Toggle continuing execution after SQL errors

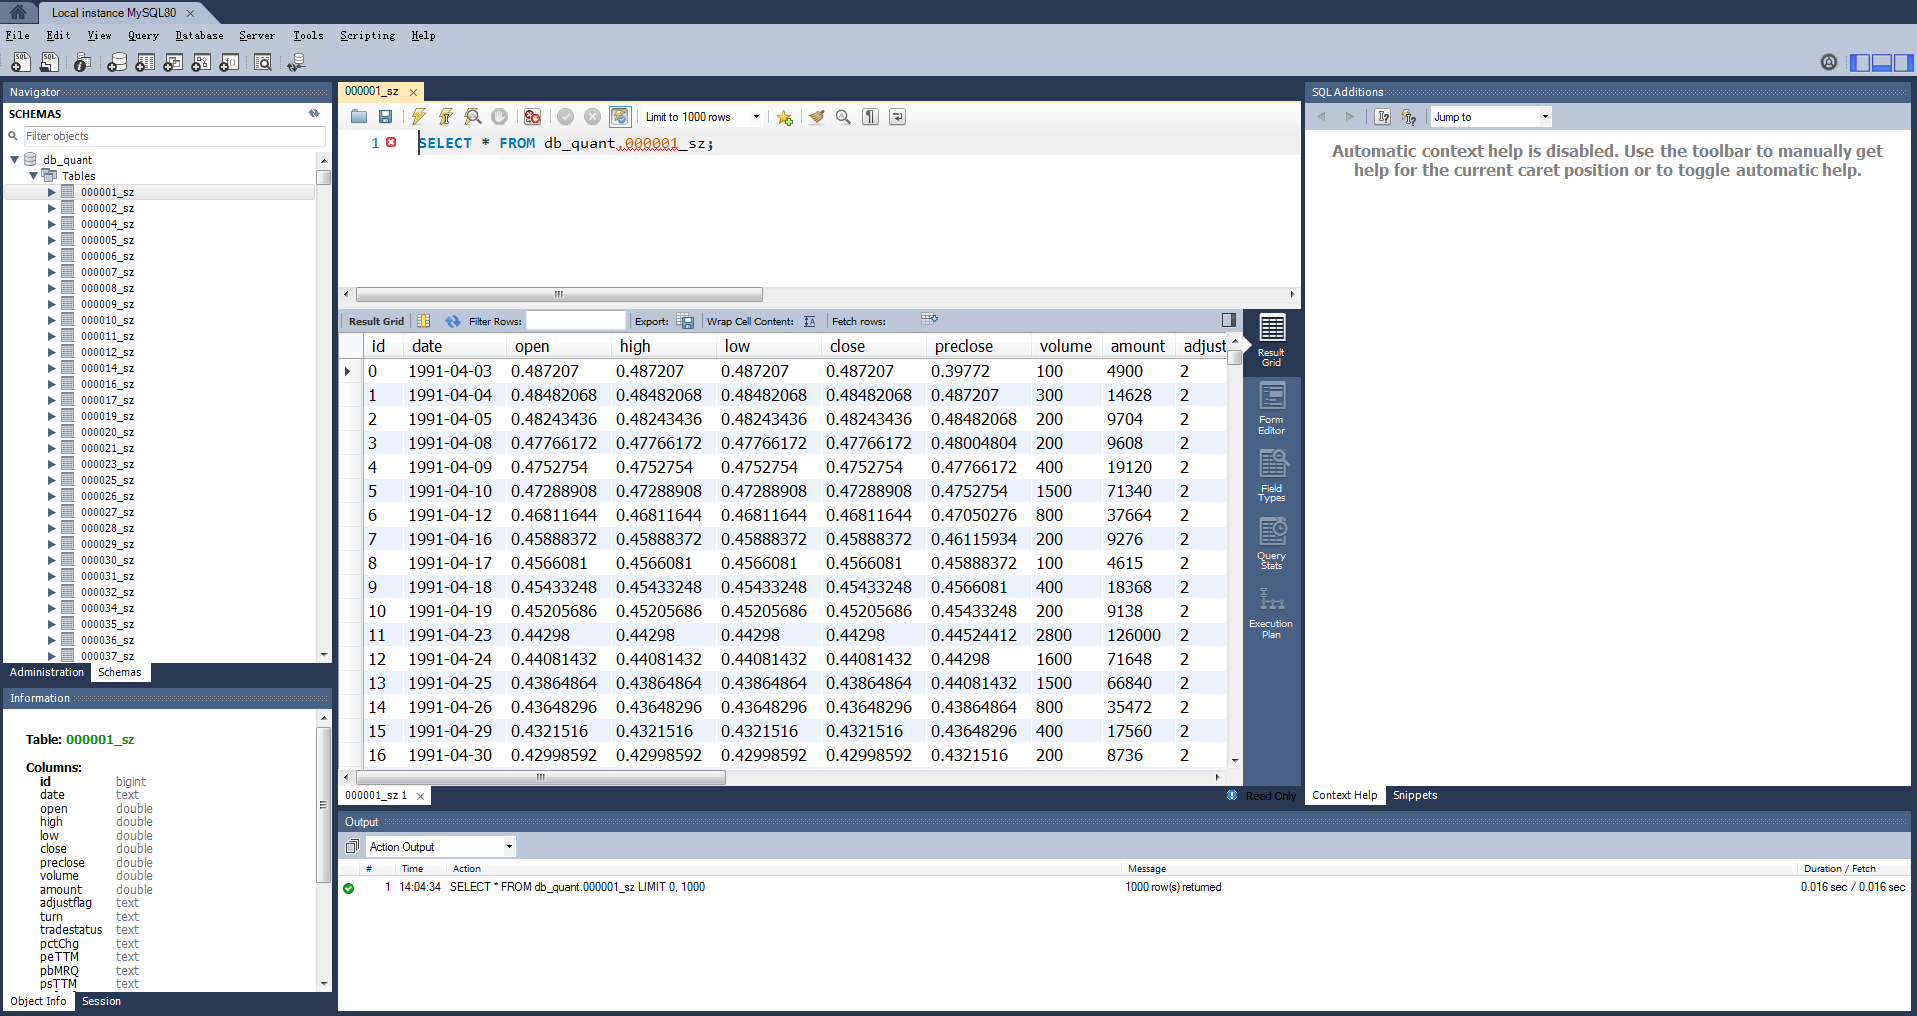(x=532, y=117)
